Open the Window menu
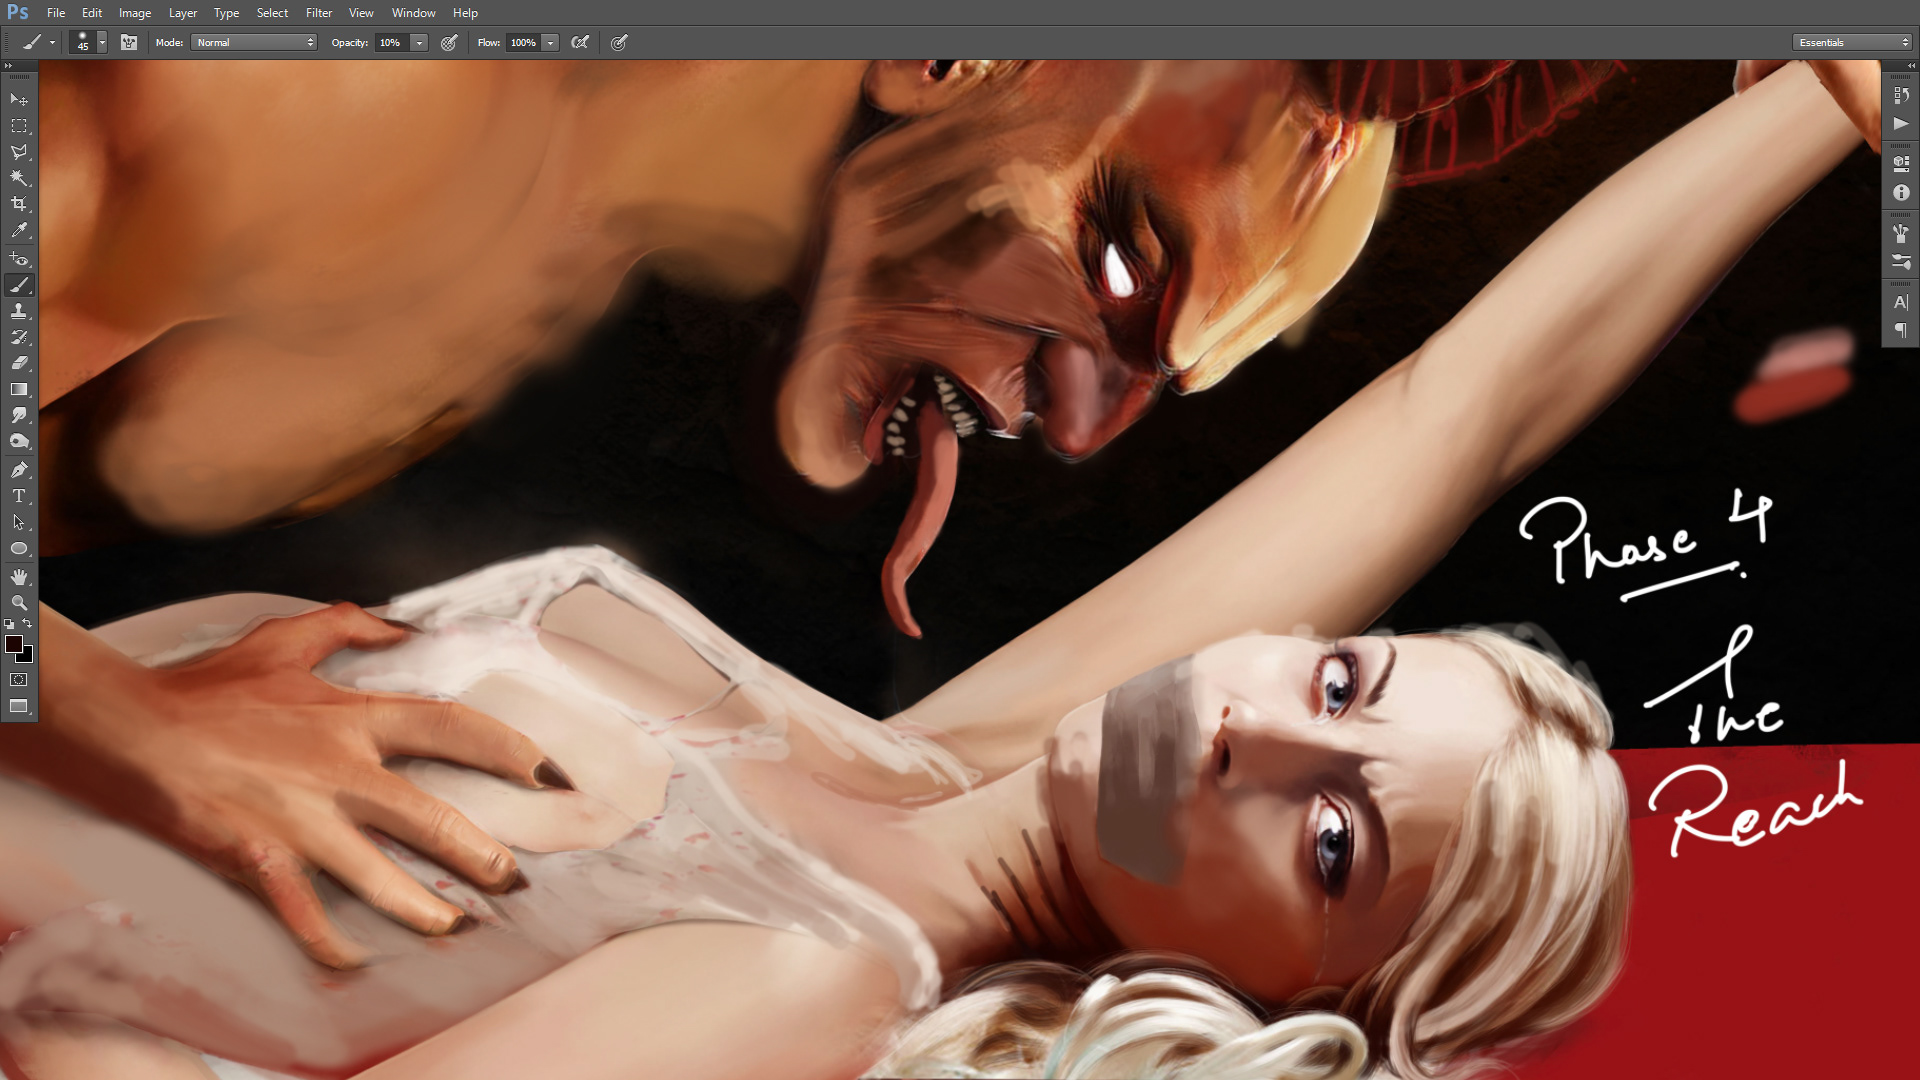This screenshot has height=1080, width=1920. 414,13
